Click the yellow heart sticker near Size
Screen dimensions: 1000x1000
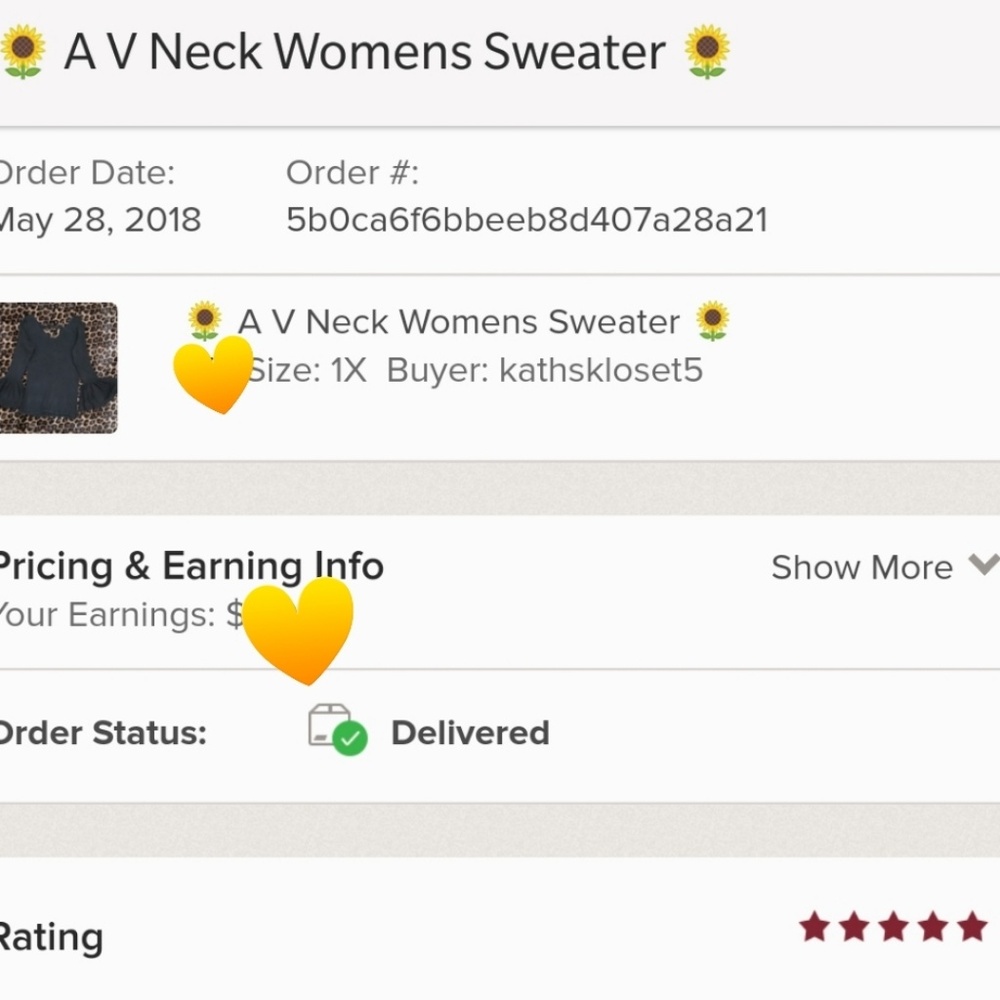pyautogui.click(x=214, y=374)
